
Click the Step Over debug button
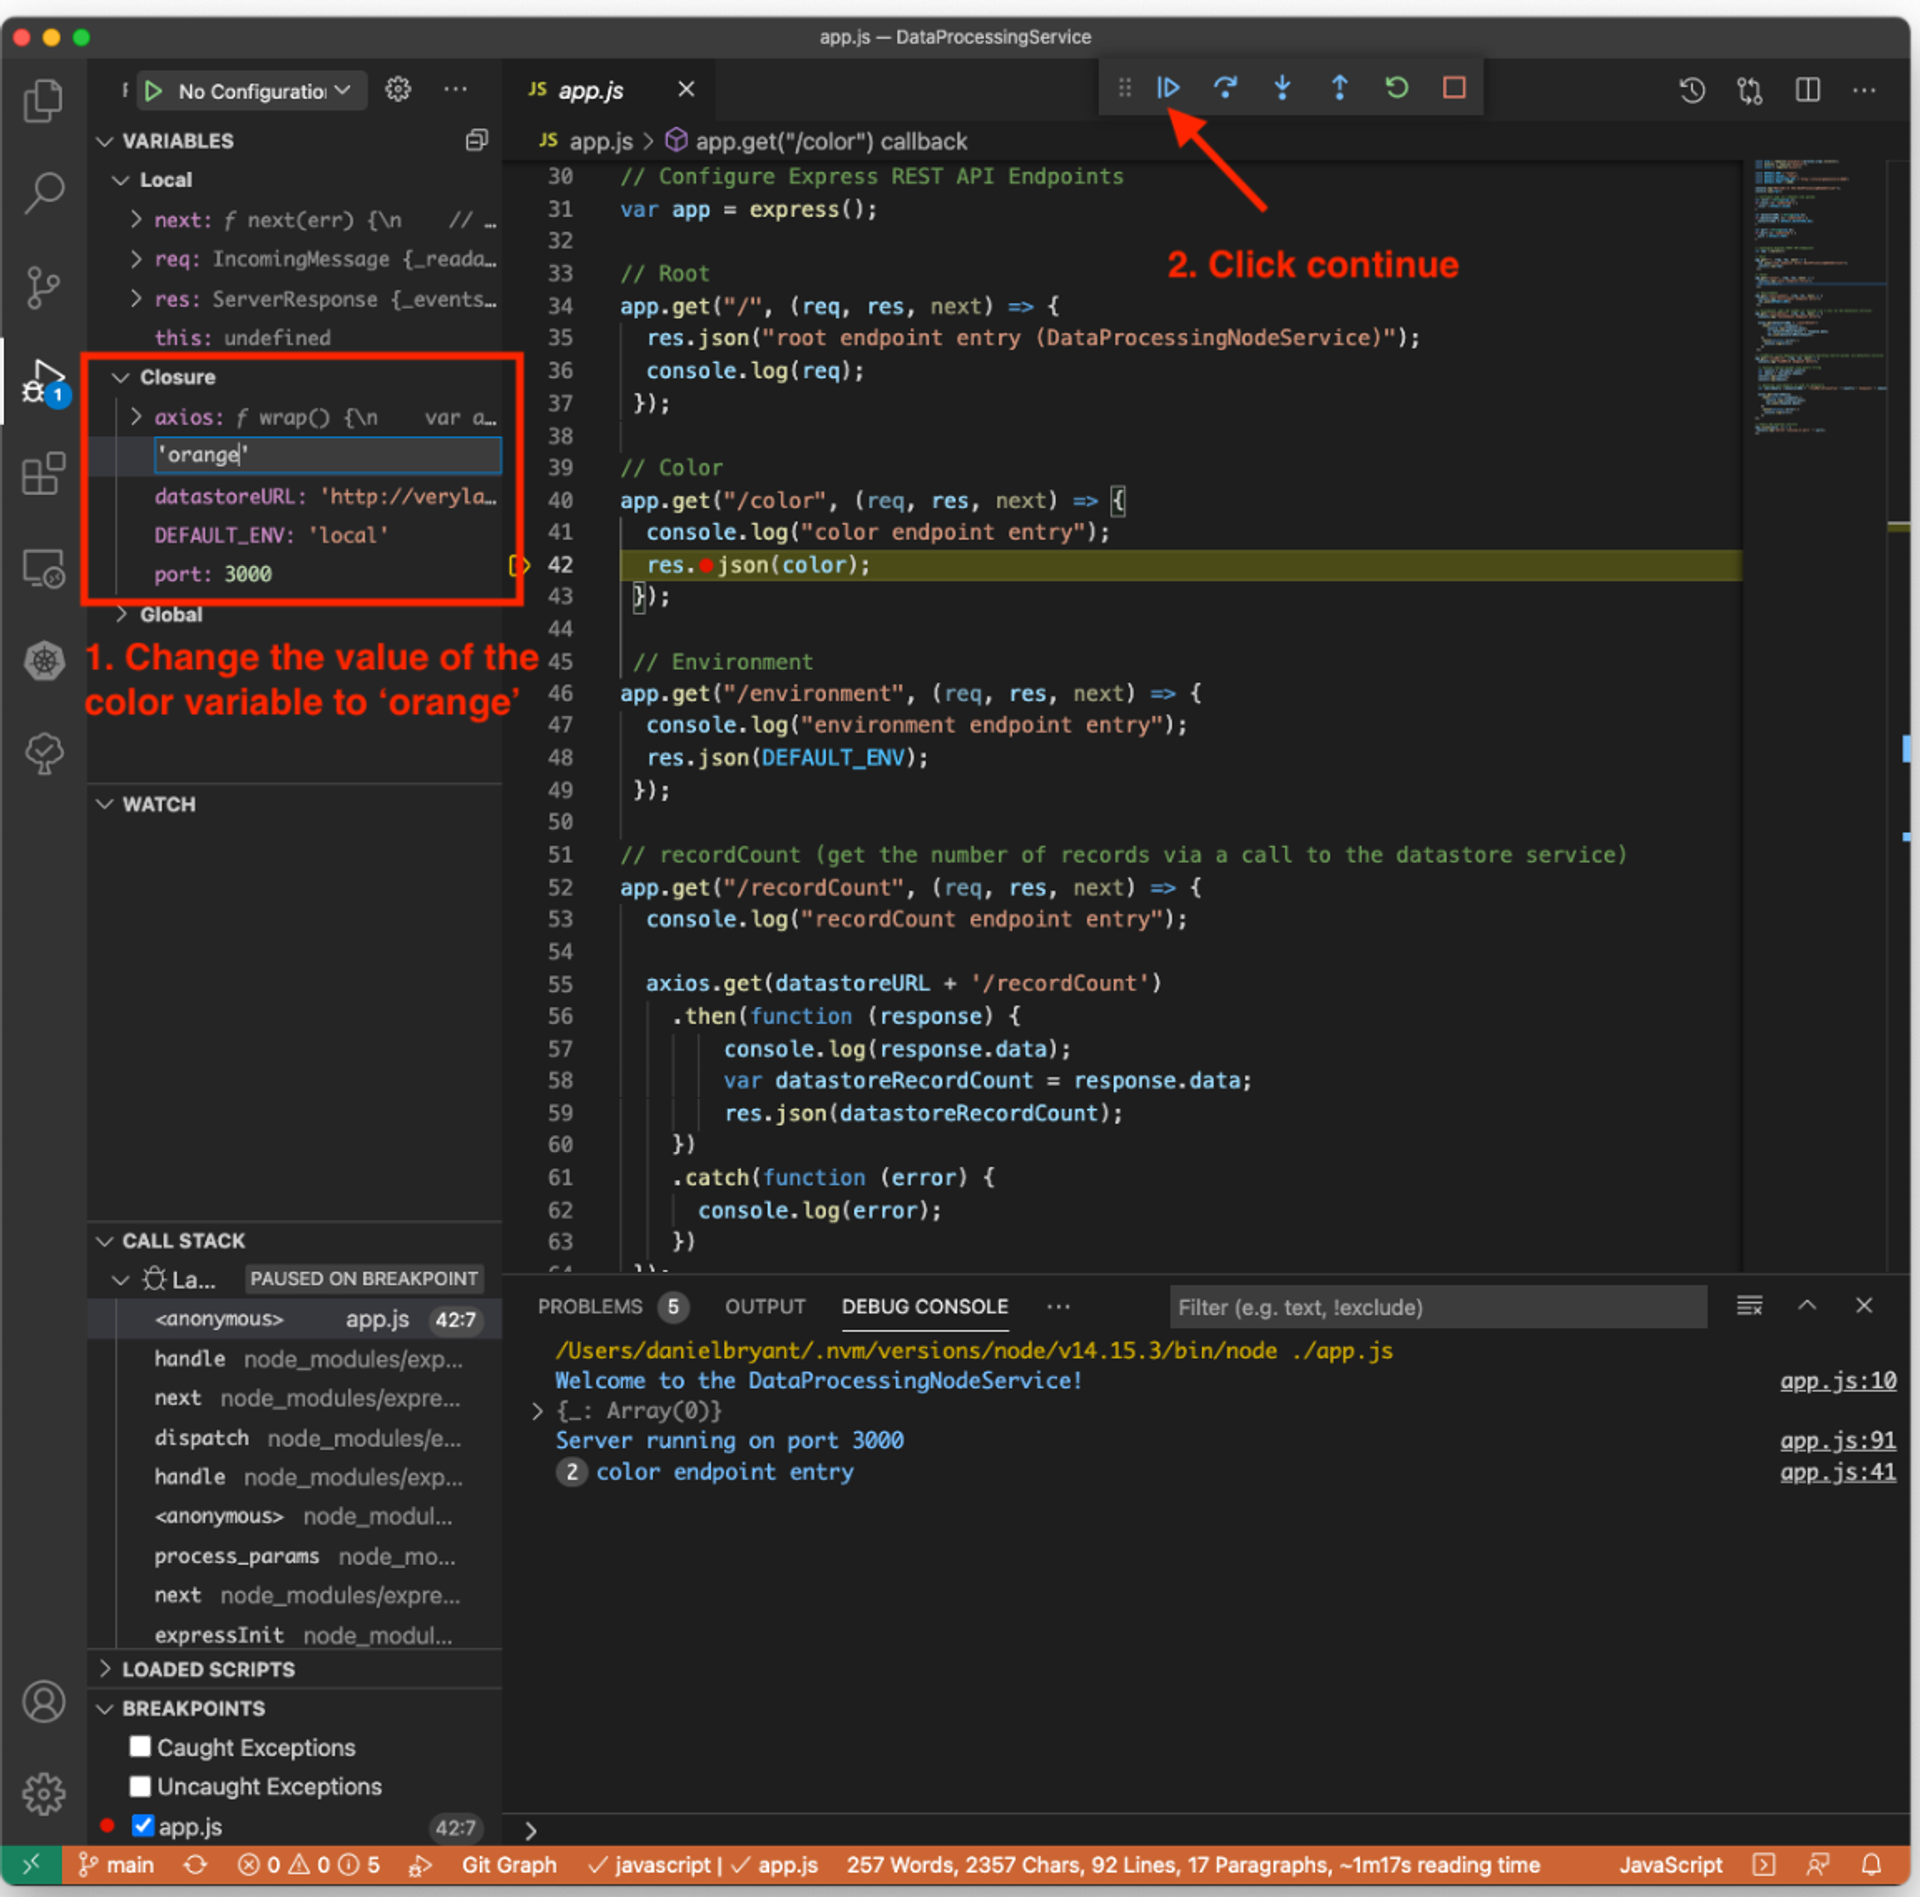1225,88
